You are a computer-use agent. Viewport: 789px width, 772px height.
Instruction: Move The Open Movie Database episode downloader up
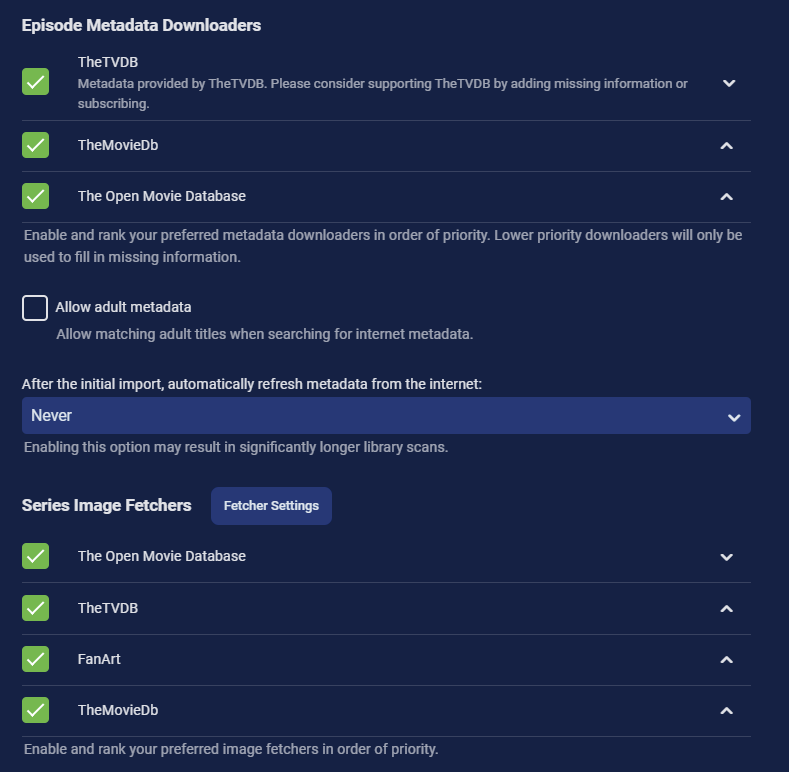[x=727, y=197]
